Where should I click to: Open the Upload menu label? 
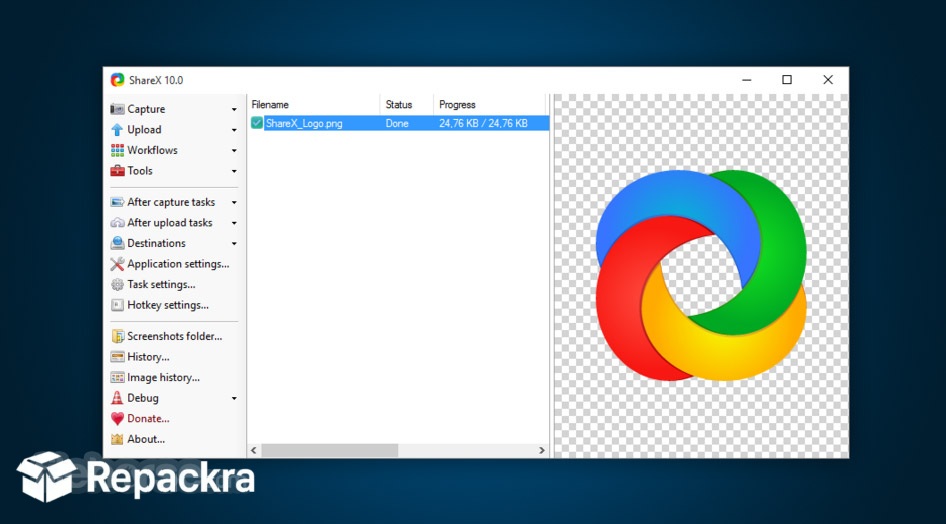tap(144, 130)
